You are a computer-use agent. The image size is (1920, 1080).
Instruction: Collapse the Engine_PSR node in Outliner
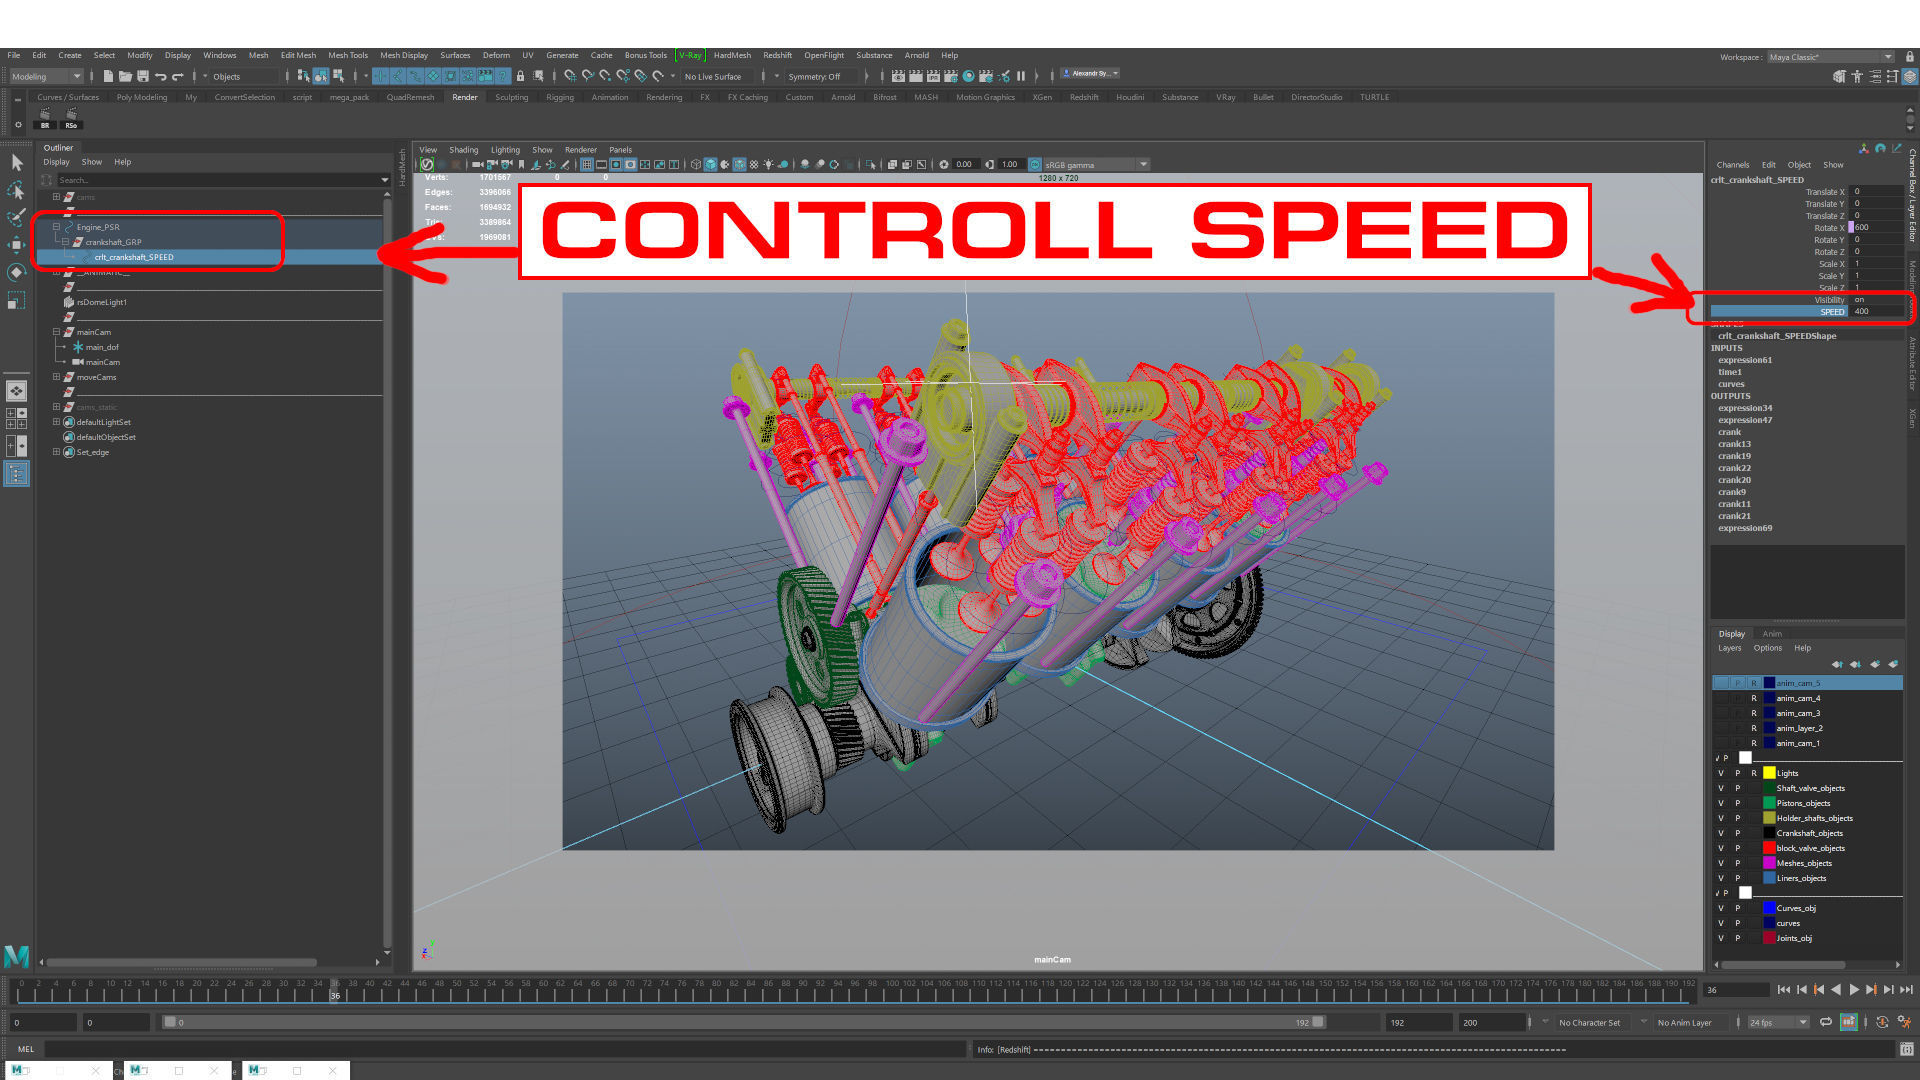coord(56,227)
